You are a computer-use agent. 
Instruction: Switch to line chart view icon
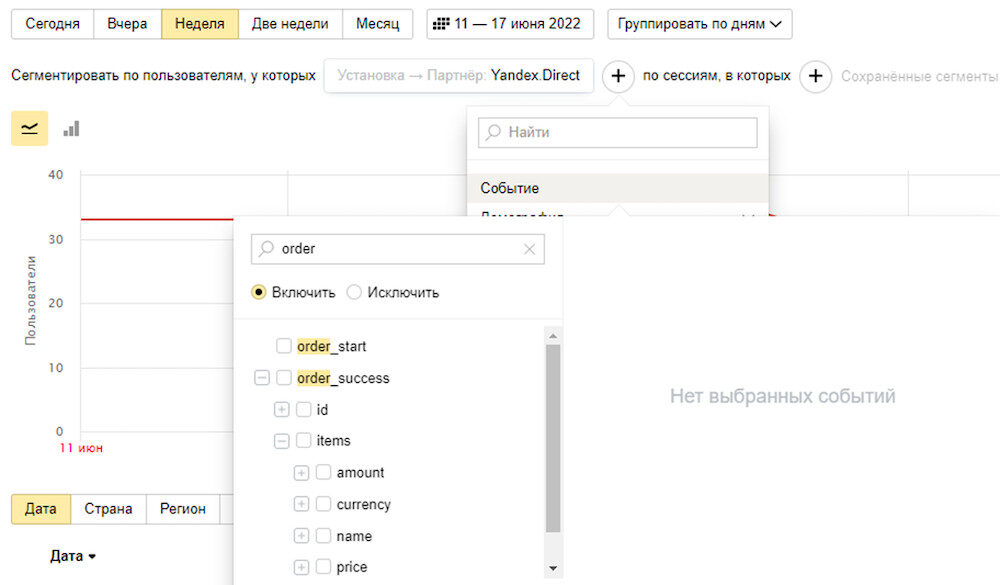(x=29, y=128)
